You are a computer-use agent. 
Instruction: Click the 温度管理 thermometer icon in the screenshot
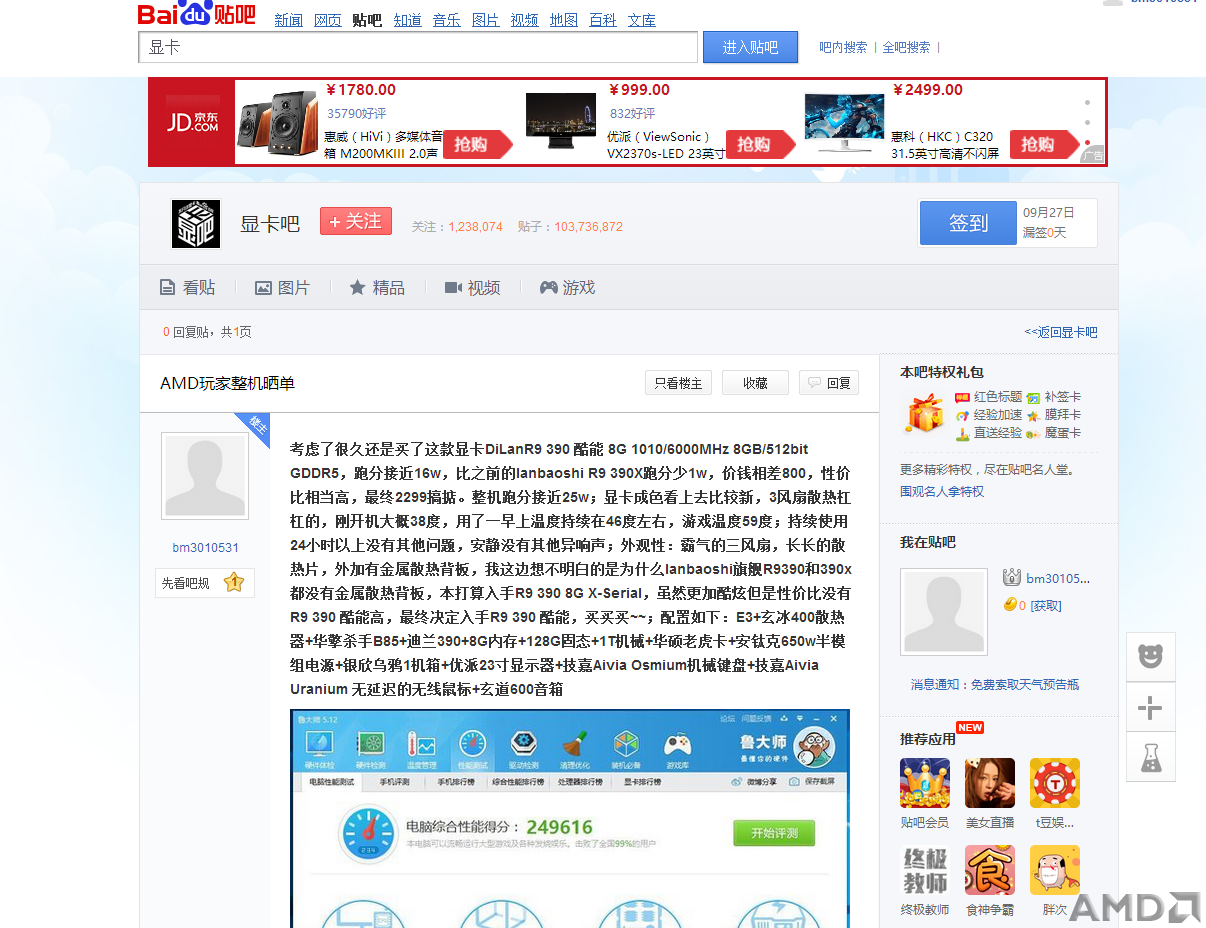pos(422,746)
